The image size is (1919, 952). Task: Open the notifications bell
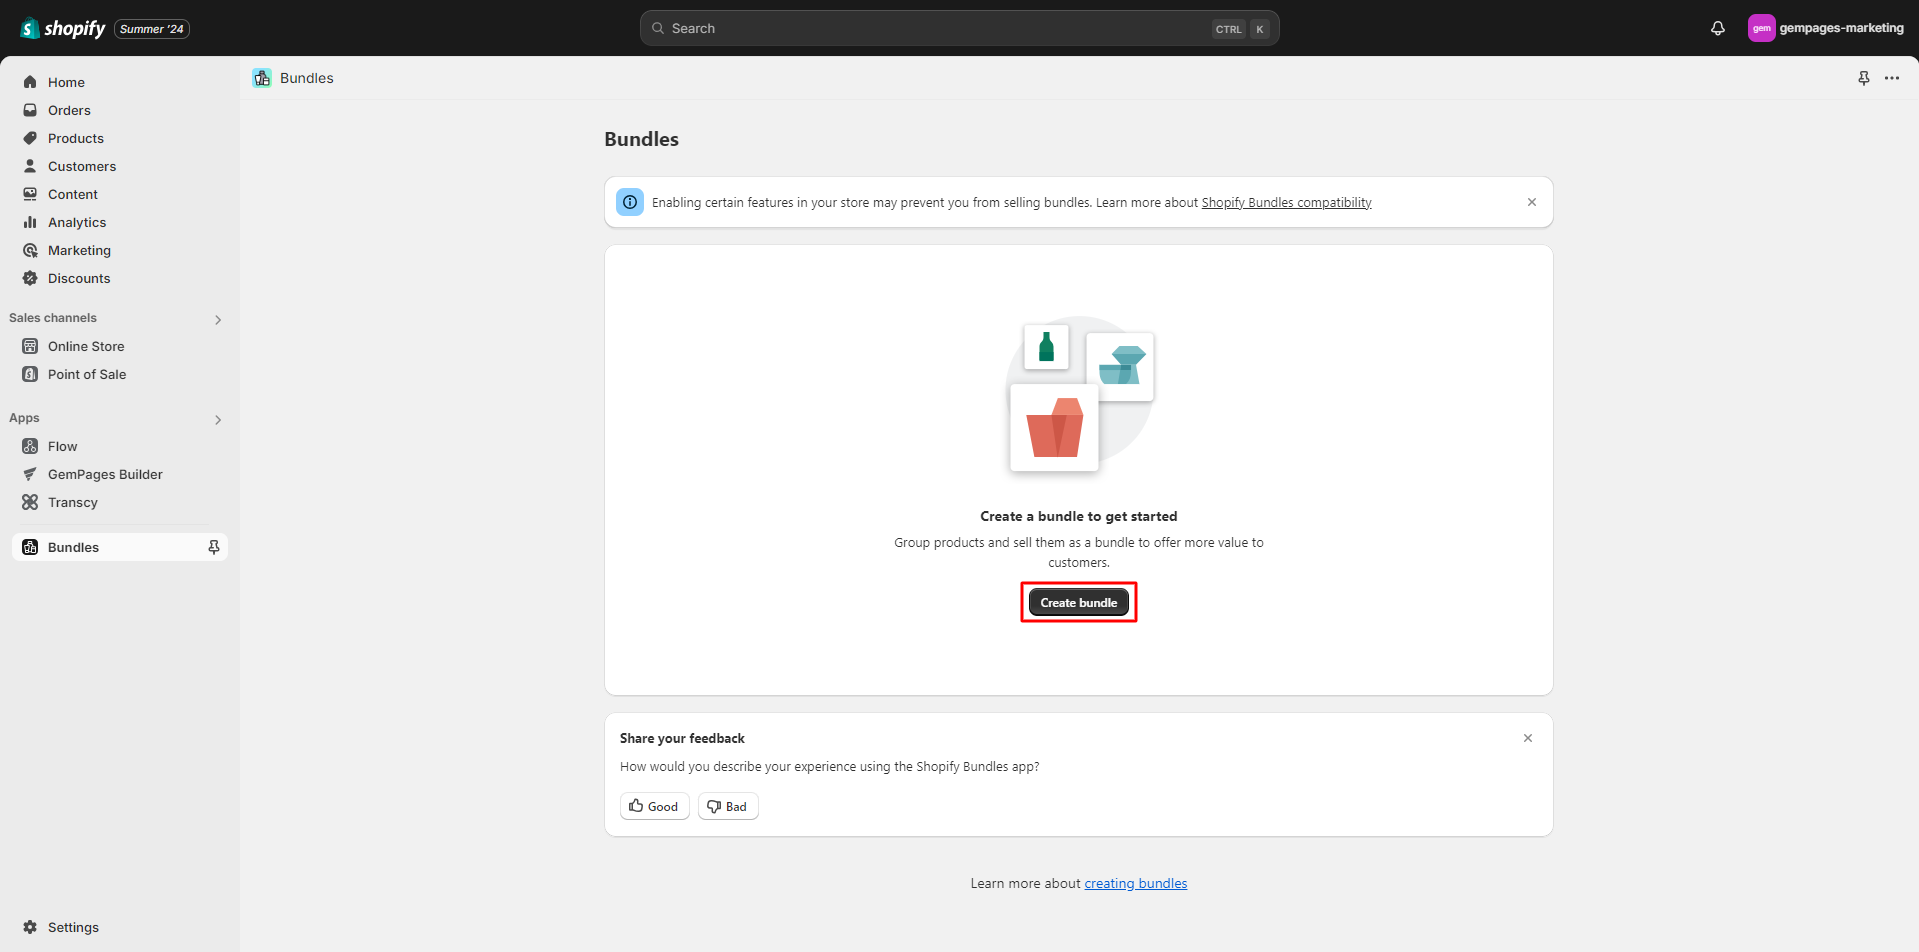click(1717, 28)
